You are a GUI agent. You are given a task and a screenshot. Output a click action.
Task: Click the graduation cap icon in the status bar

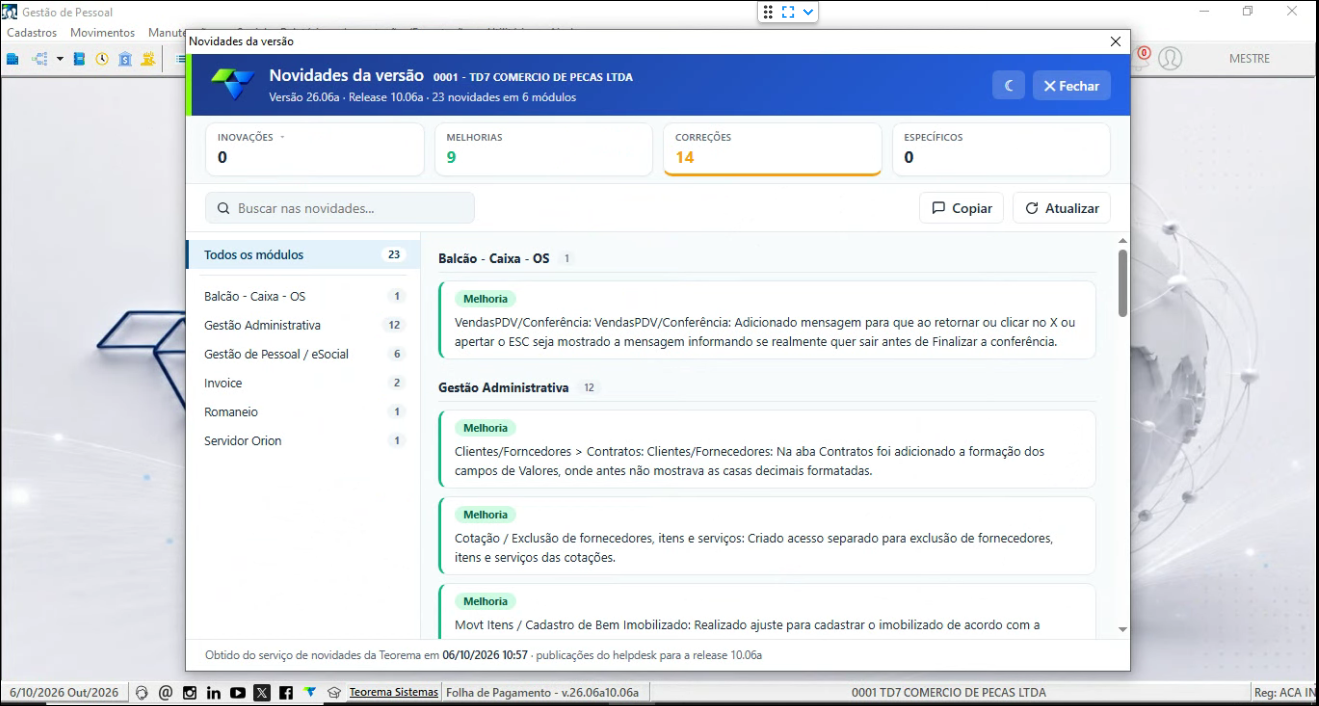(x=334, y=692)
